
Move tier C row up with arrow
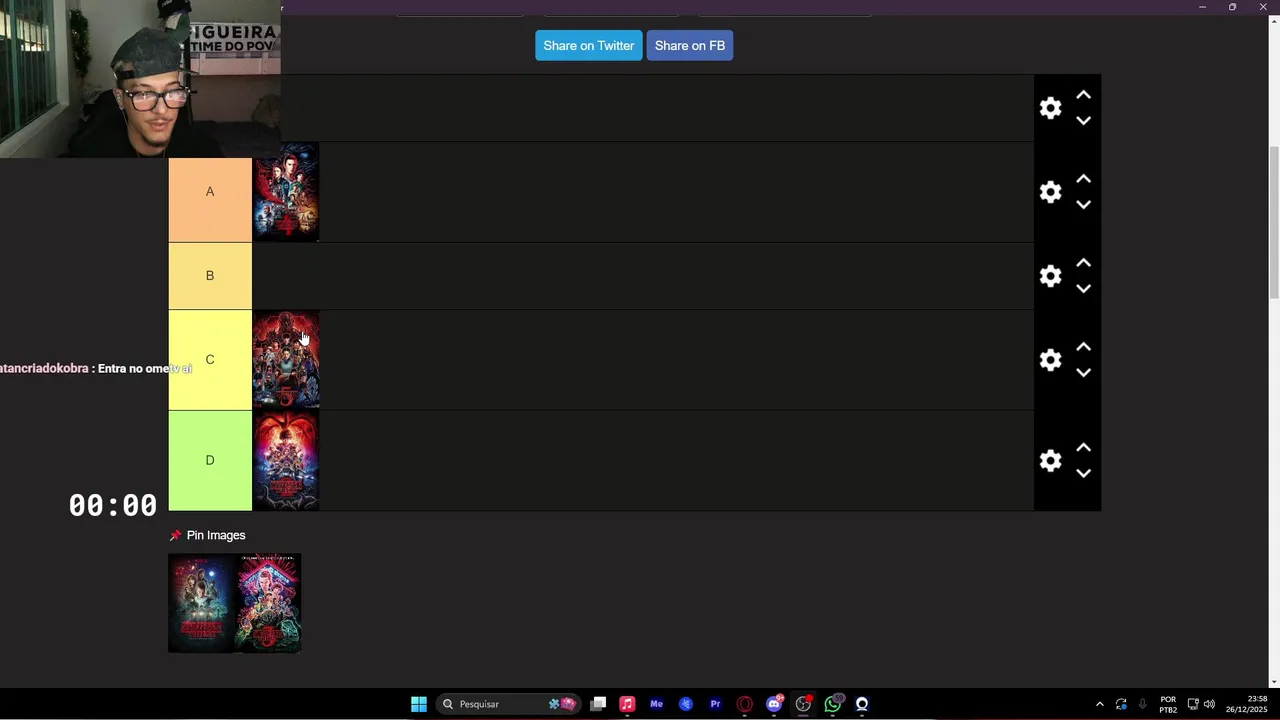tap(1083, 347)
